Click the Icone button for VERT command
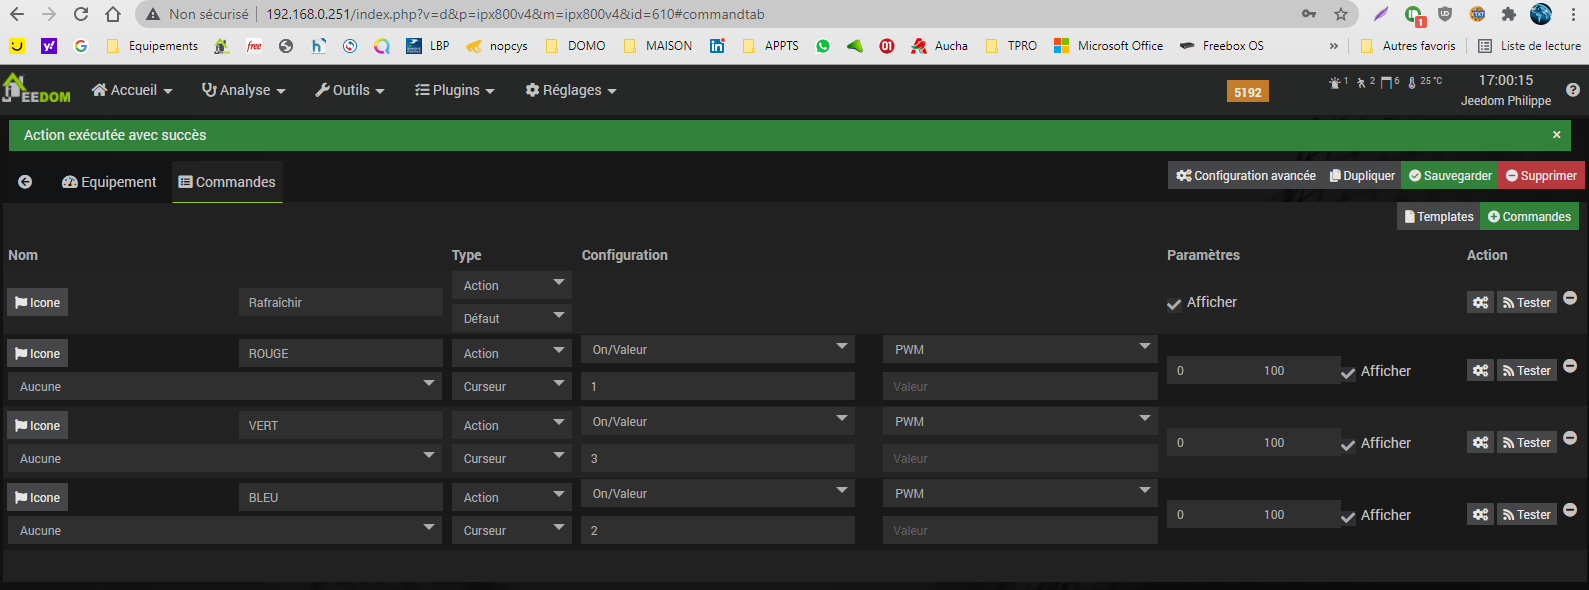 [x=38, y=426]
